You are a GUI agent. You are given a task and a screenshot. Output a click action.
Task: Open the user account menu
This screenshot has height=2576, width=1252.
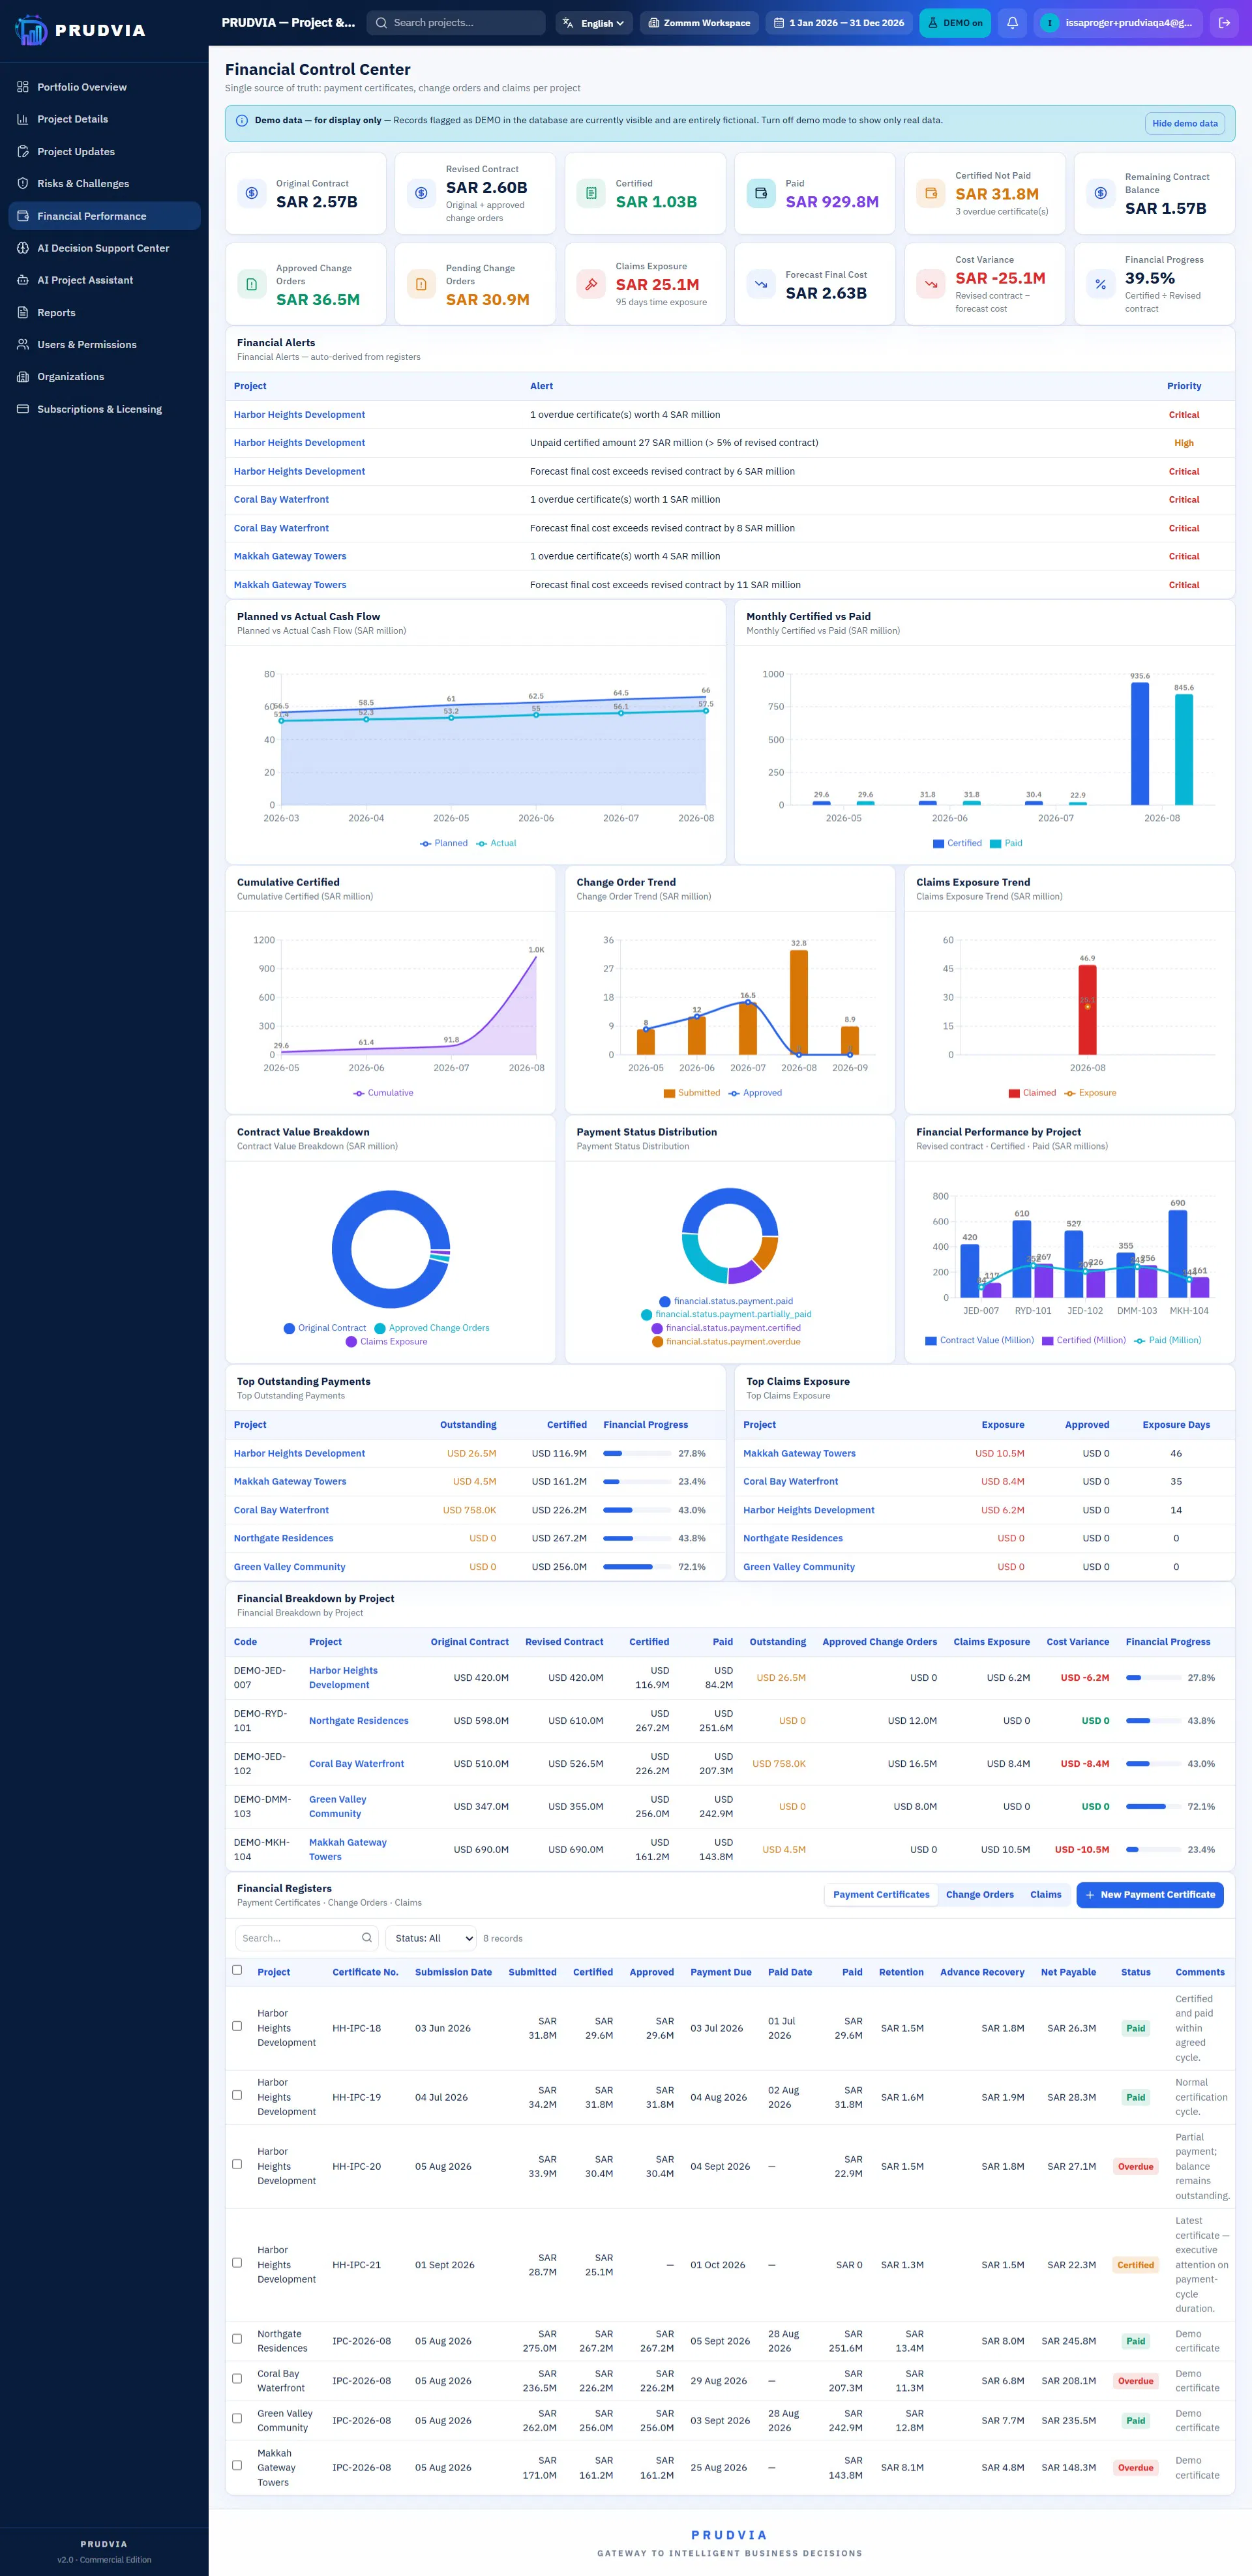(x=1118, y=22)
